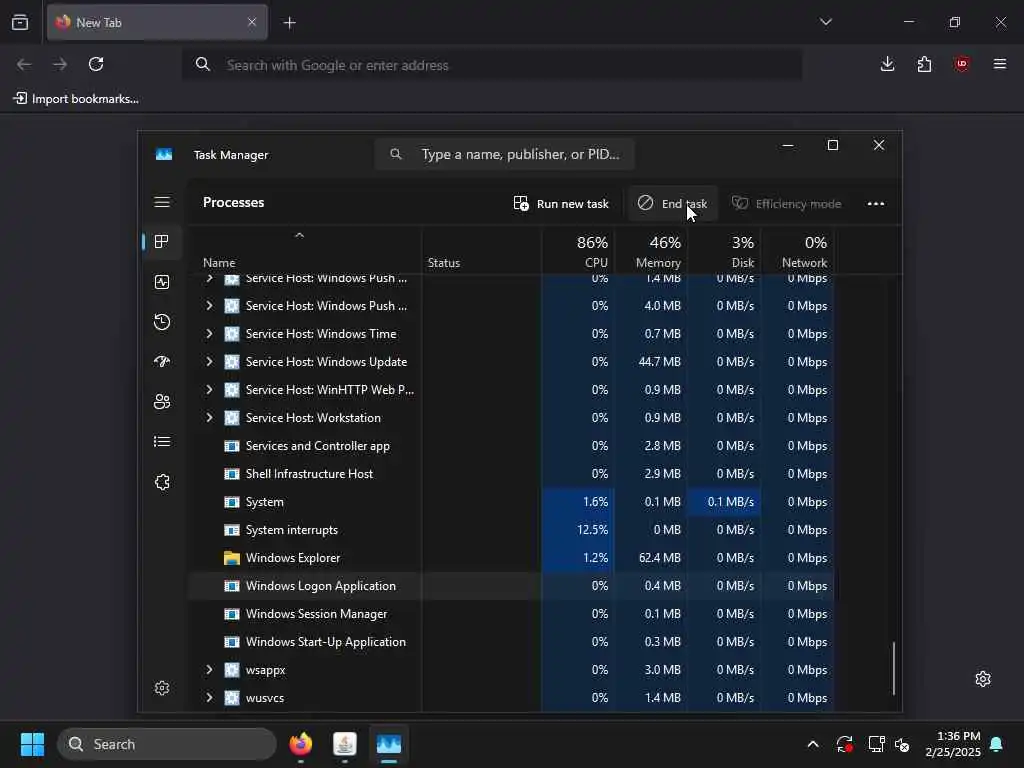Open Firefox downloads panel
The image size is (1024, 768).
click(888, 64)
